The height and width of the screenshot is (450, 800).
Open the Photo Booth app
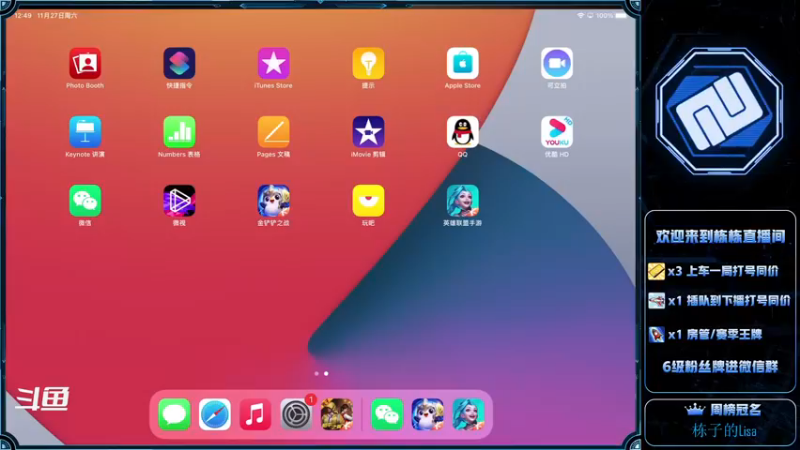point(85,63)
